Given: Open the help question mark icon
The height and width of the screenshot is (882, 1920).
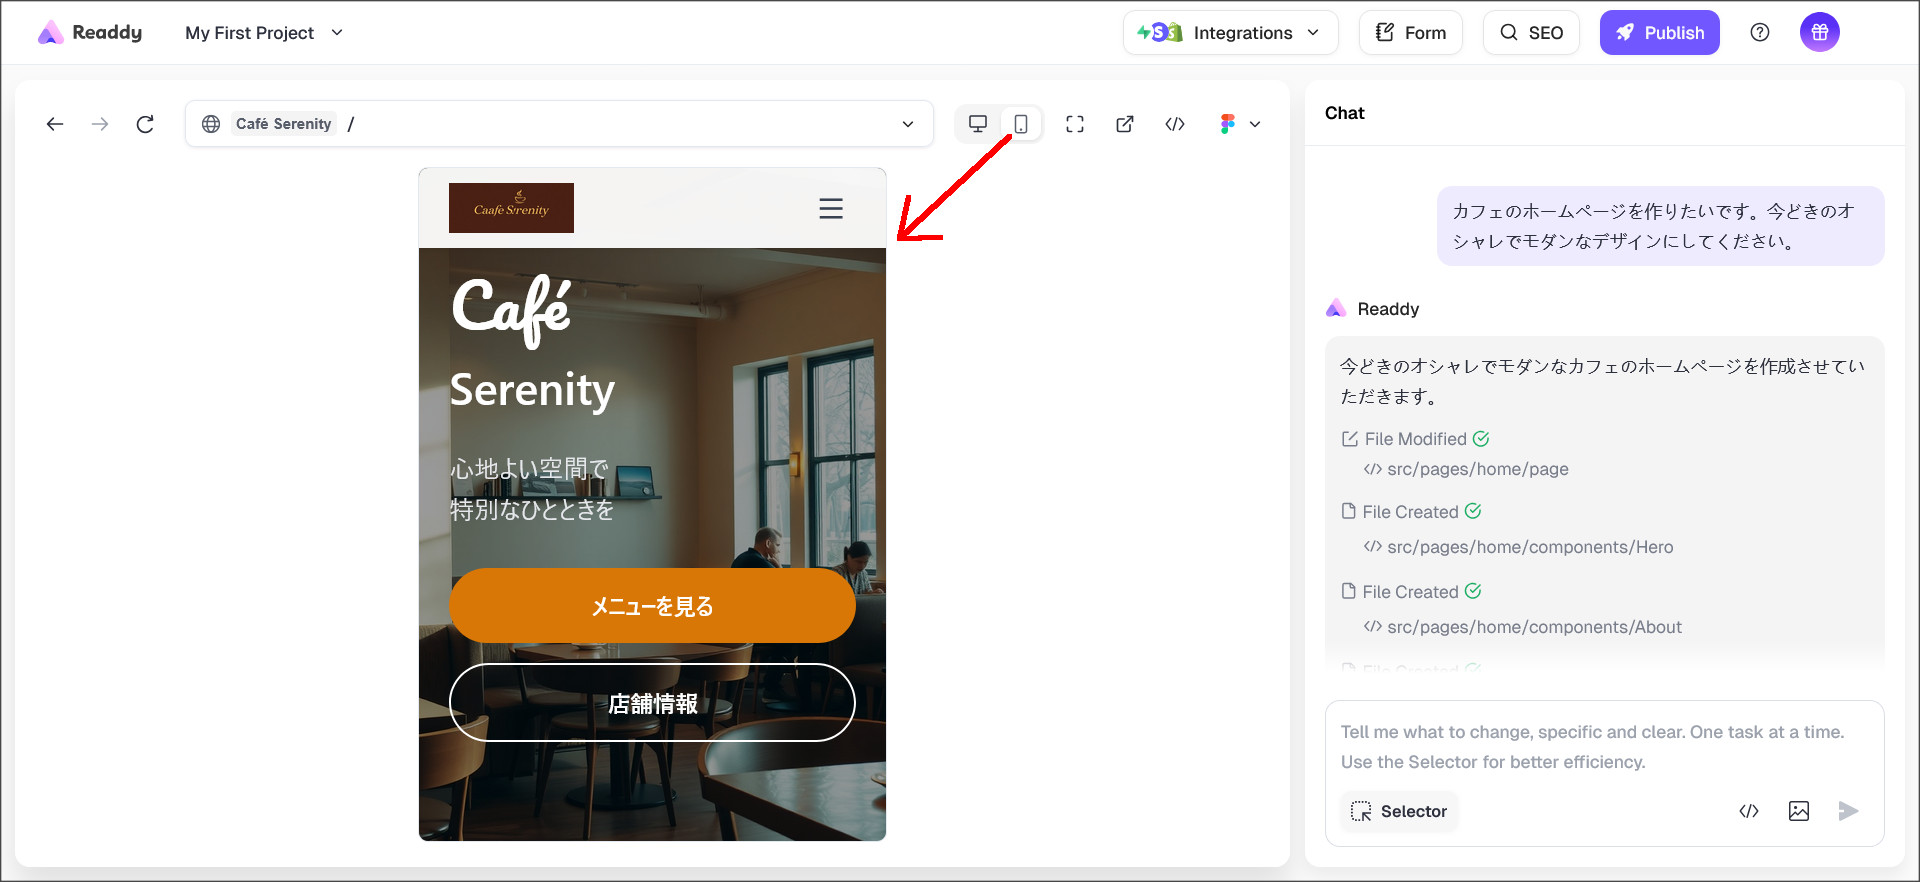Looking at the screenshot, I should (1760, 33).
